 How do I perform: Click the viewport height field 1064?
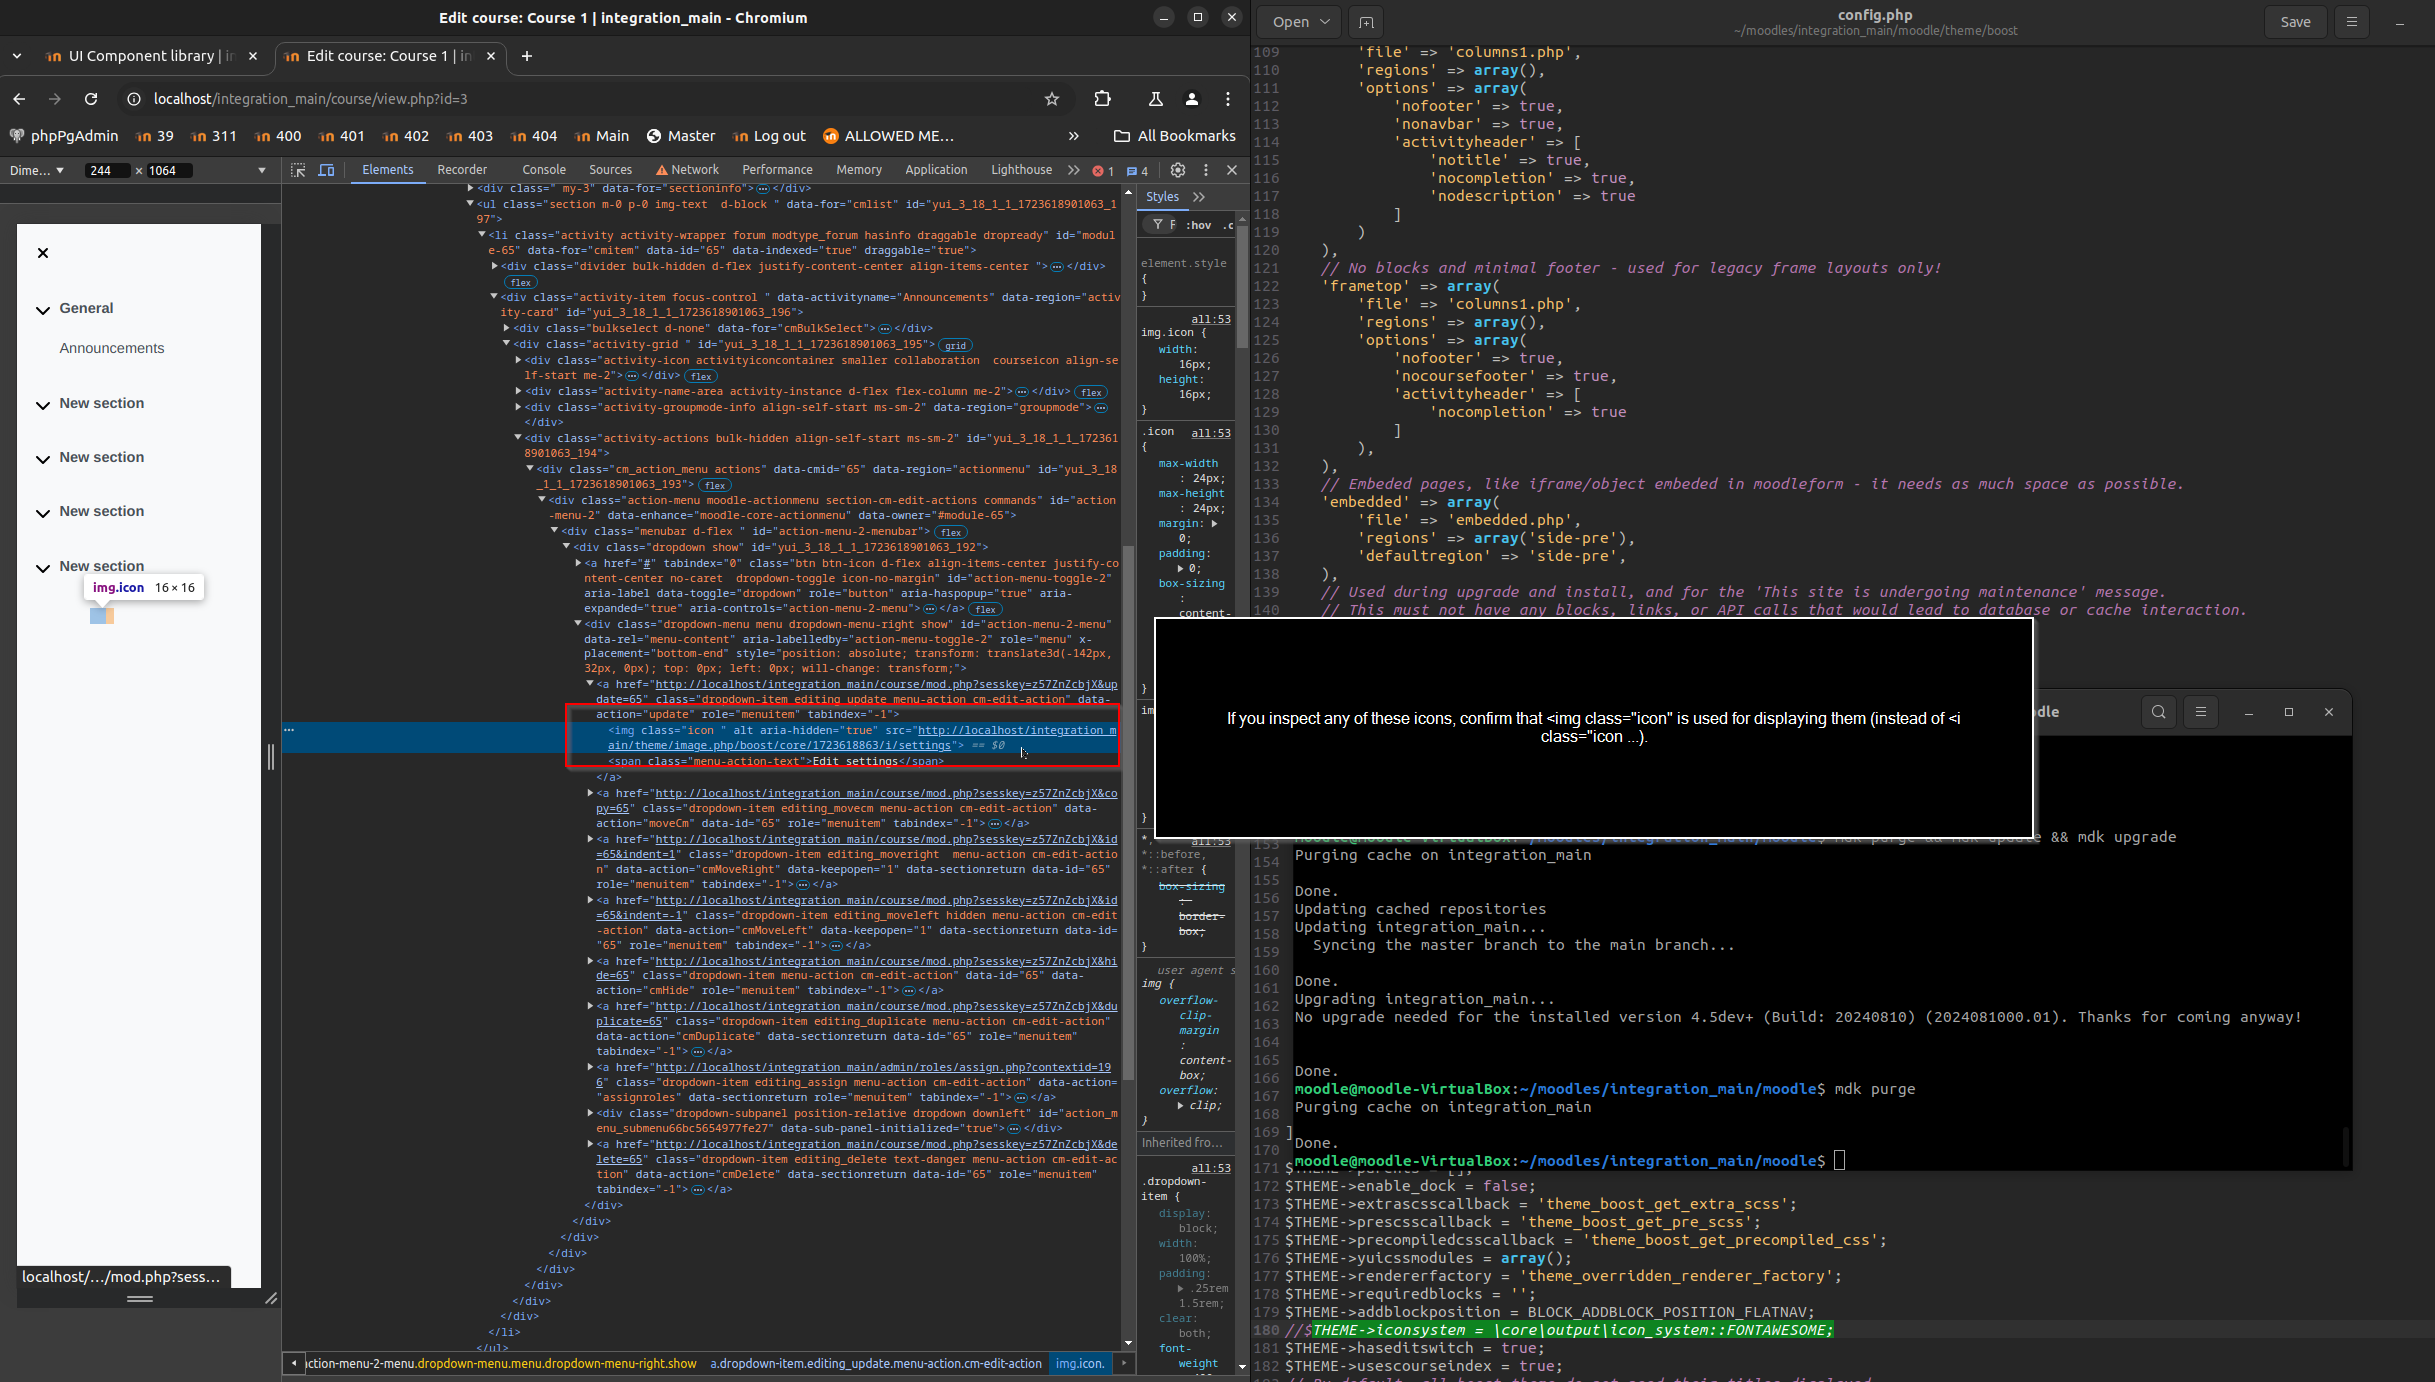click(x=168, y=171)
